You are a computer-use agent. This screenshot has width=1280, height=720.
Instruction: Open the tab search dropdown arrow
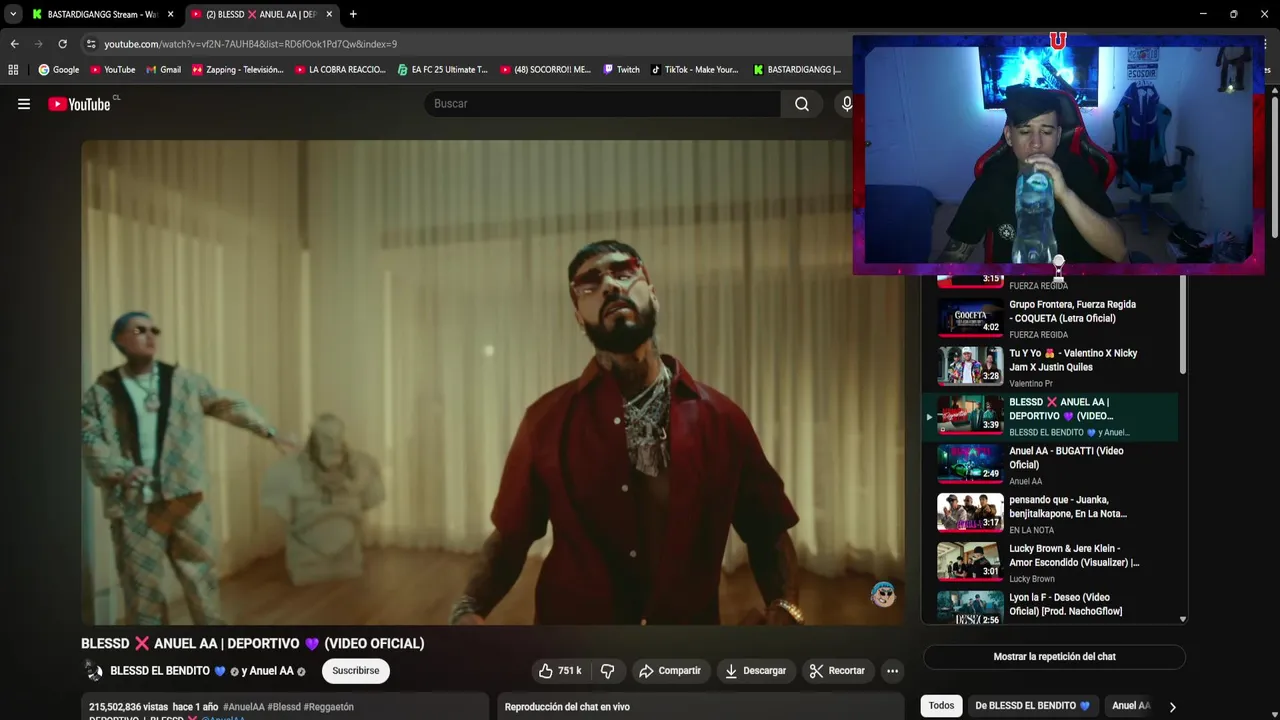tap(13, 14)
